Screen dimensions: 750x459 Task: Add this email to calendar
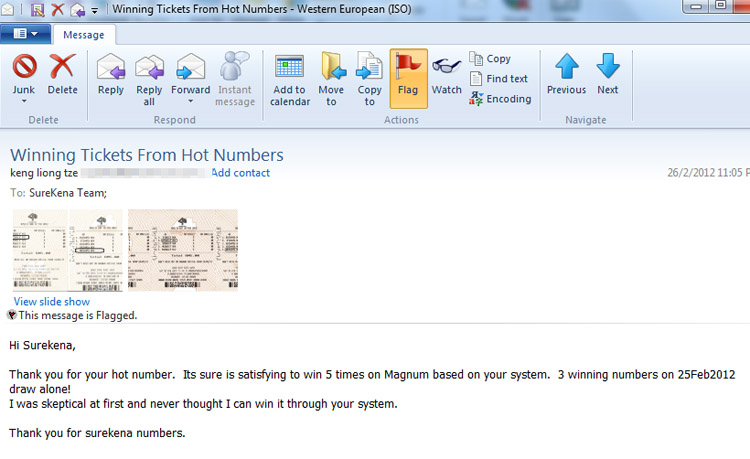tap(290, 80)
